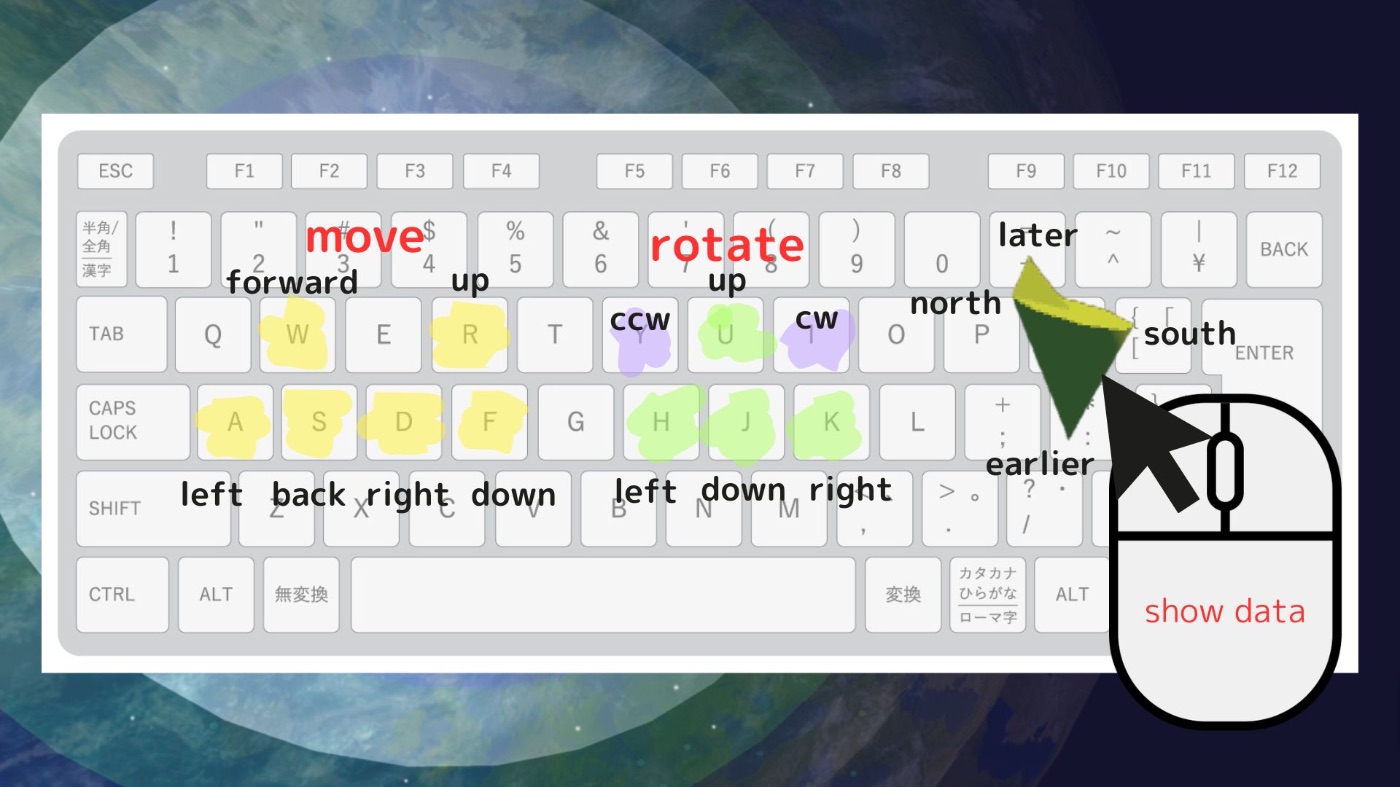
Task: Click the ESC key on the keyboard
Action: tap(116, 171)
